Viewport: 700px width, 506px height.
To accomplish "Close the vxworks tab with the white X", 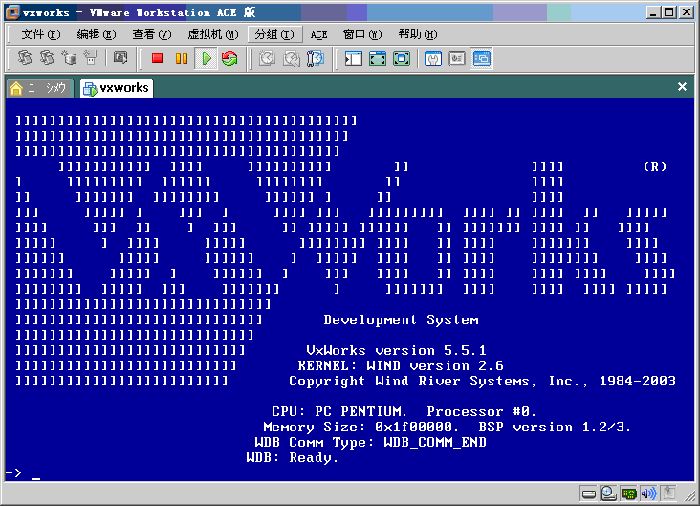I will [682, 87].
